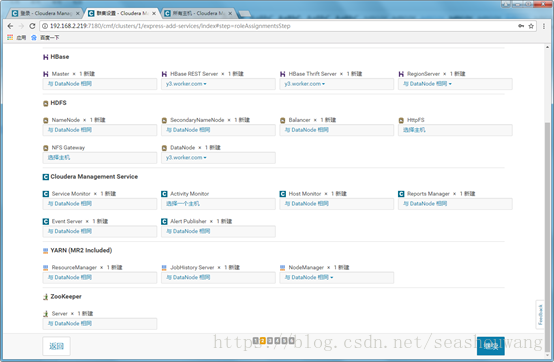Open NodeManager host assignment dropdown
554x362 pixels.
[309, 278]
